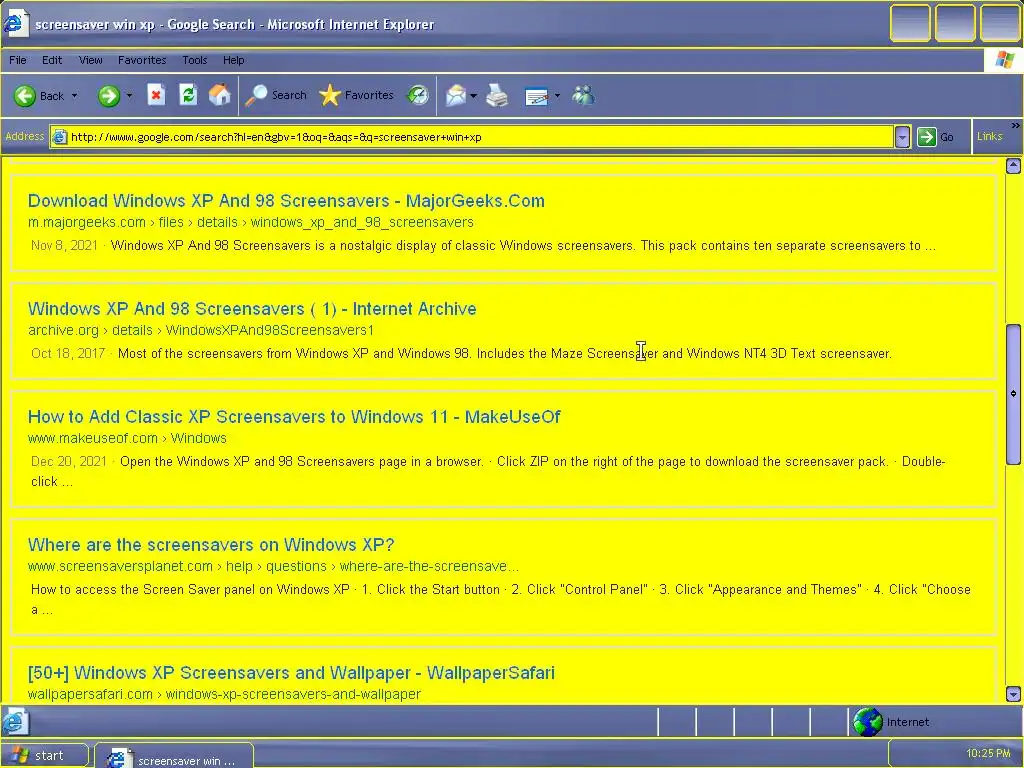Screen dimensions: 1024x768
Task: Stop page loading with red X icon
Action: tap(156, 95)
